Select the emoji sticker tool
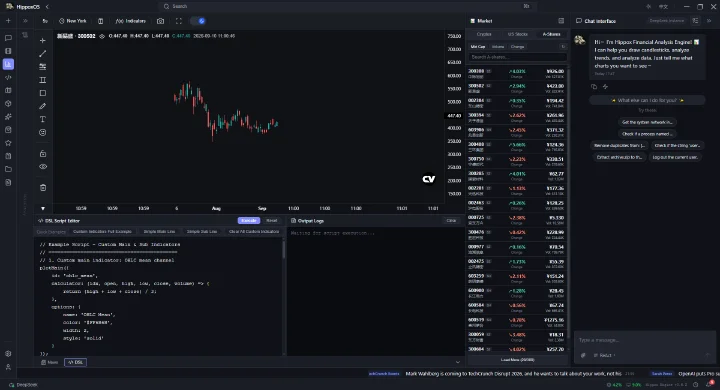The image size is (720, 390). pyautogui.click(x=43, y=132)
